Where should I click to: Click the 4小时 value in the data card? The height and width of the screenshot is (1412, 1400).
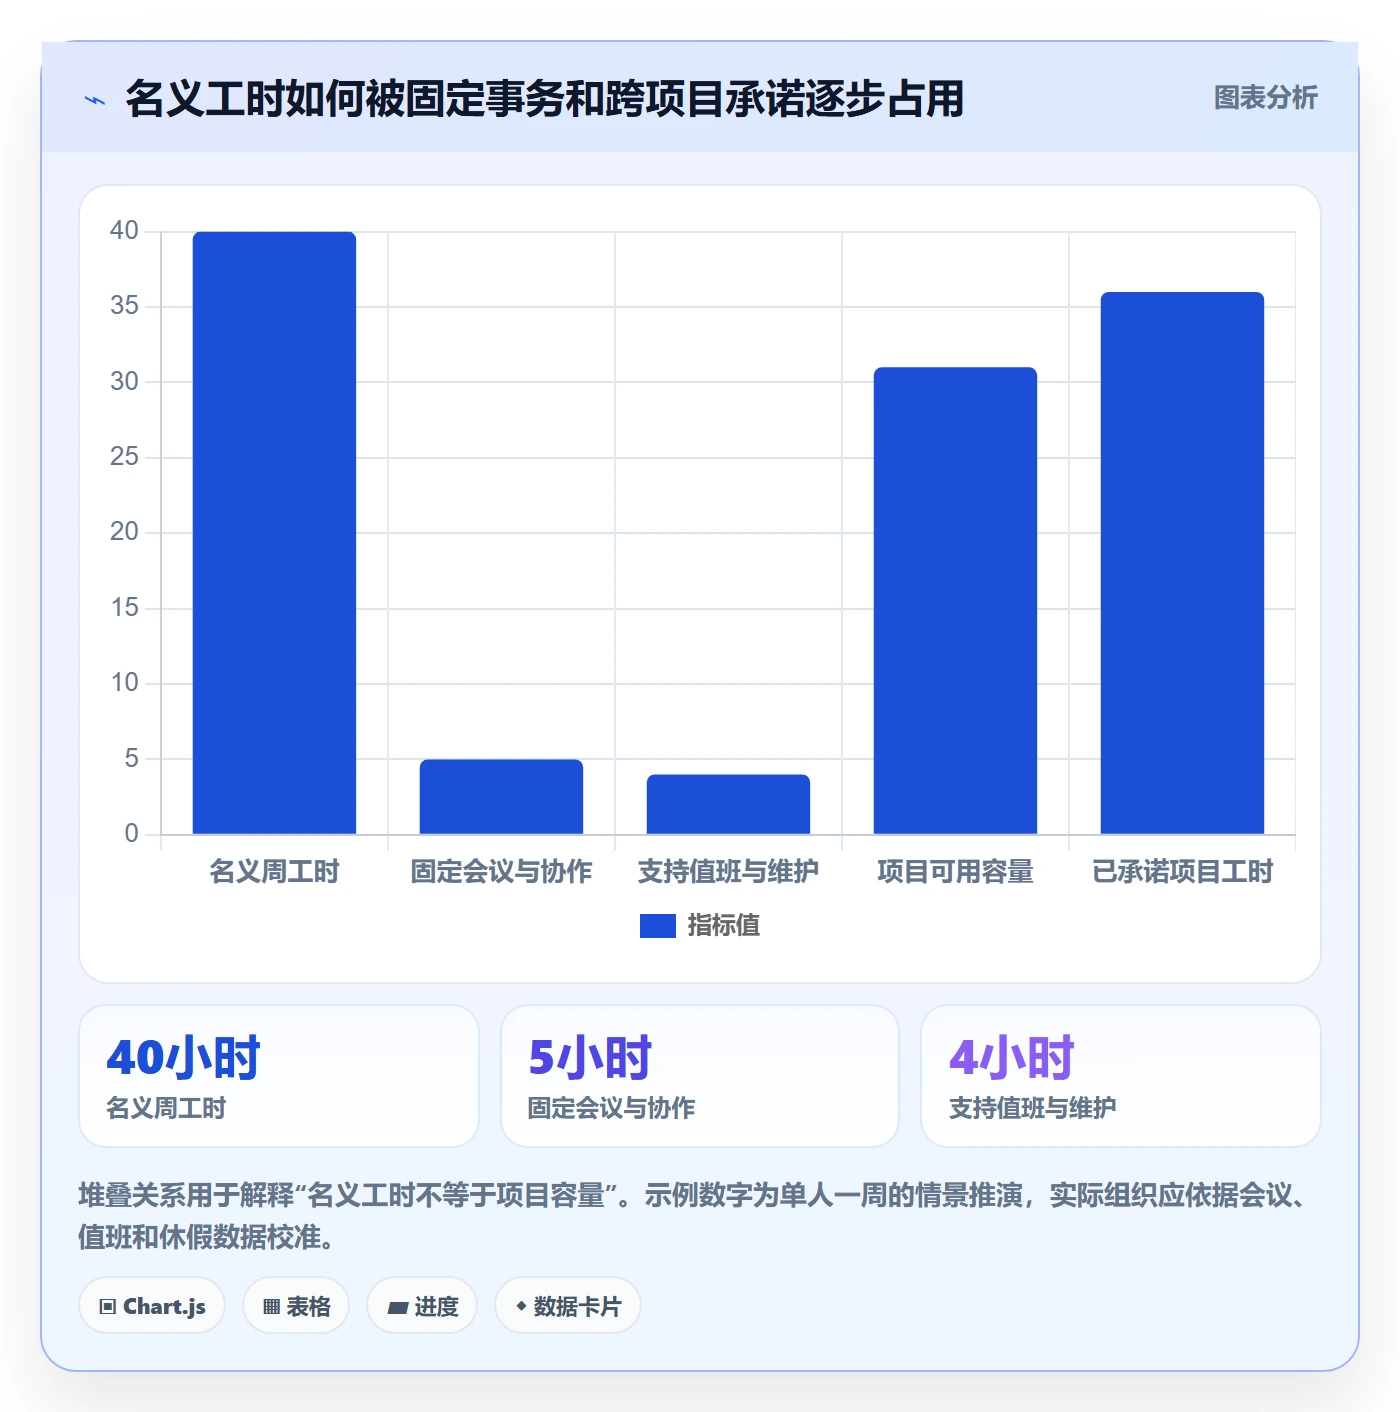coord(1011,1057)
